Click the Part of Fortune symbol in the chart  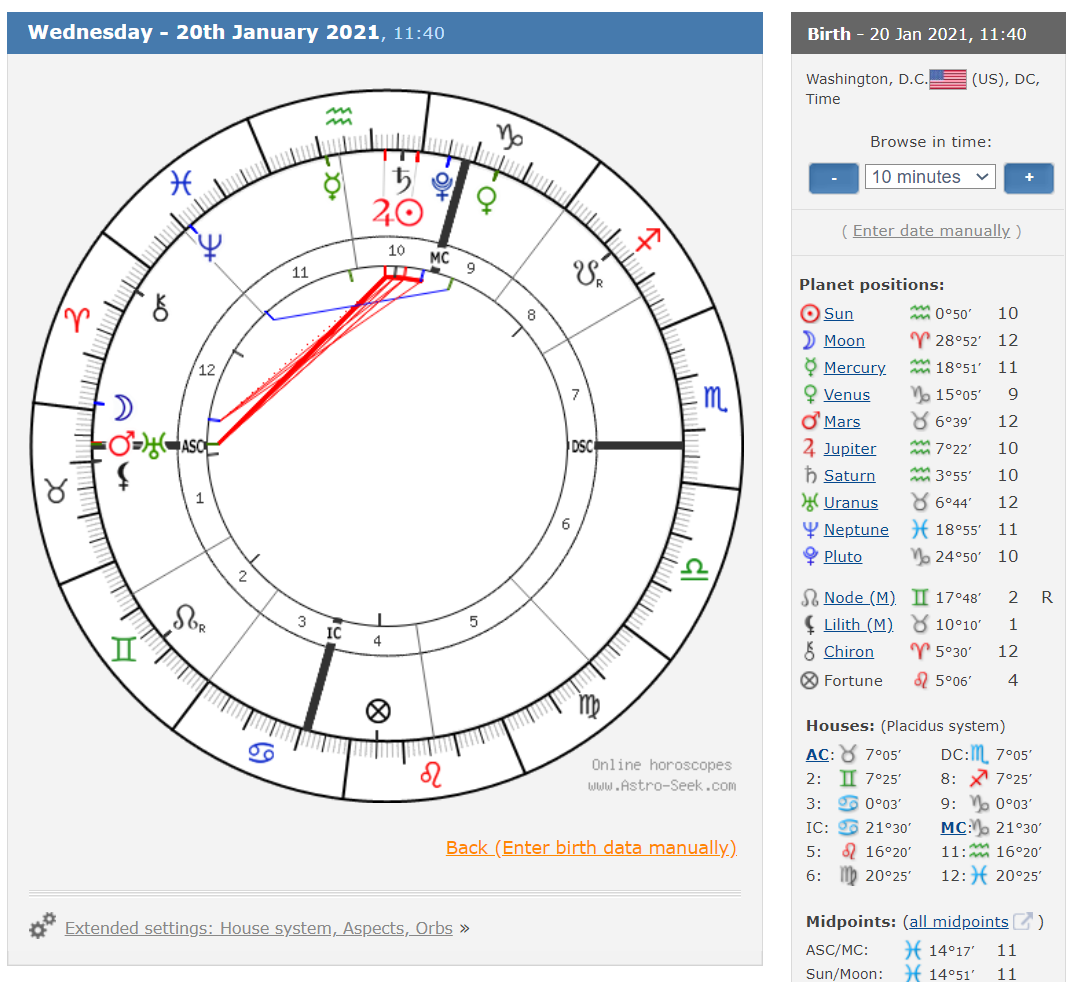pos(378,711)
